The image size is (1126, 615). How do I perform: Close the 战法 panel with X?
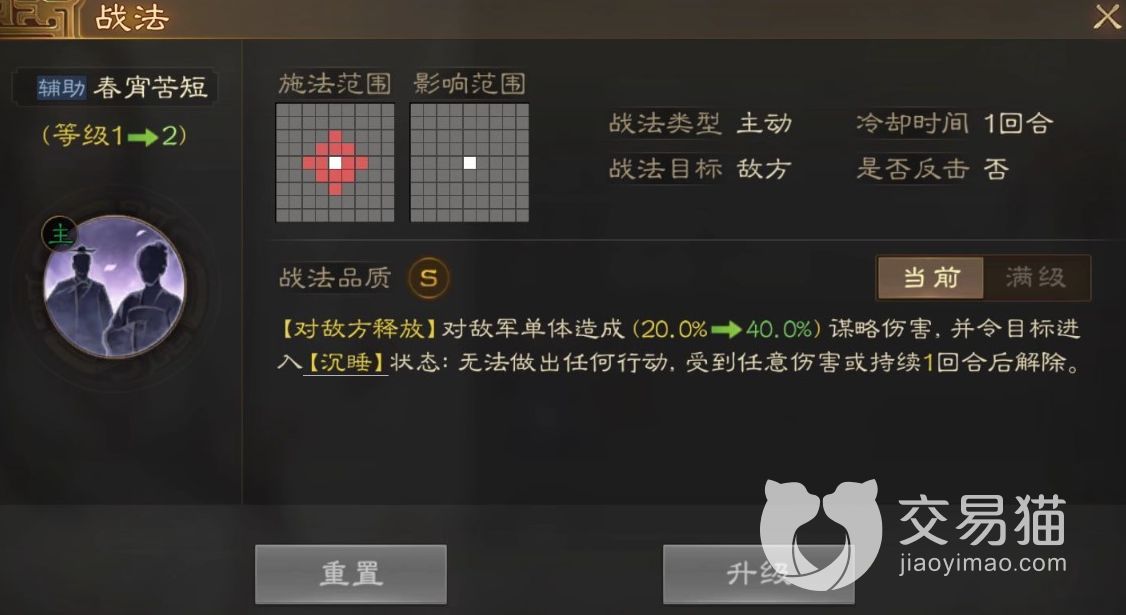1107,16
